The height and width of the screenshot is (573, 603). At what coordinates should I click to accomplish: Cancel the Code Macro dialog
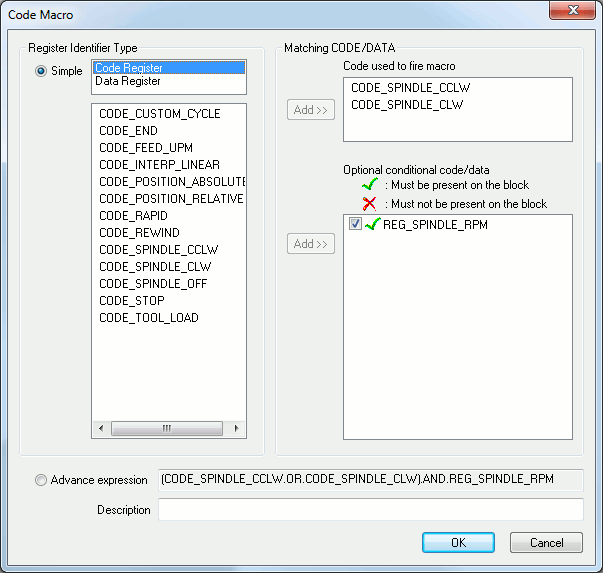pyautogui.click(x=546, y=543)
